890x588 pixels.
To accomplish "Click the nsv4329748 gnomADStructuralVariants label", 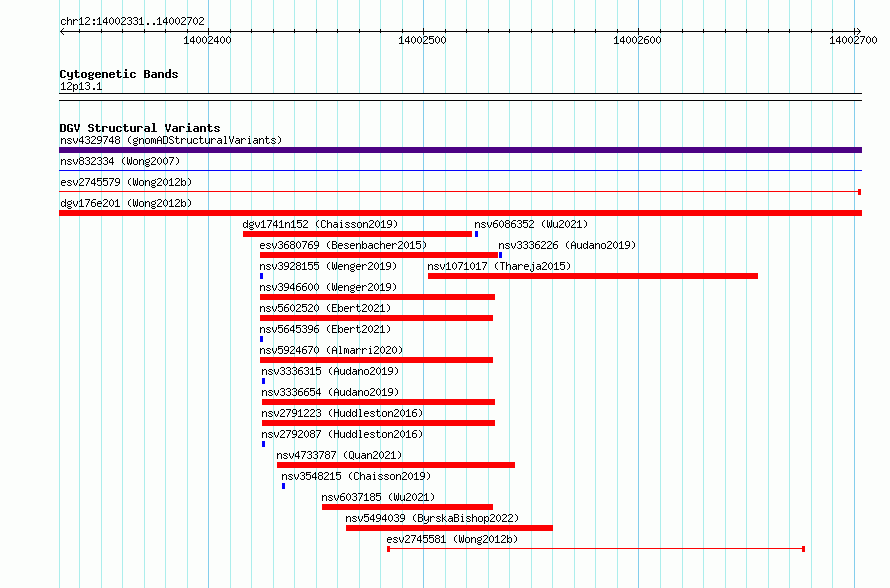I will (171, 140).
